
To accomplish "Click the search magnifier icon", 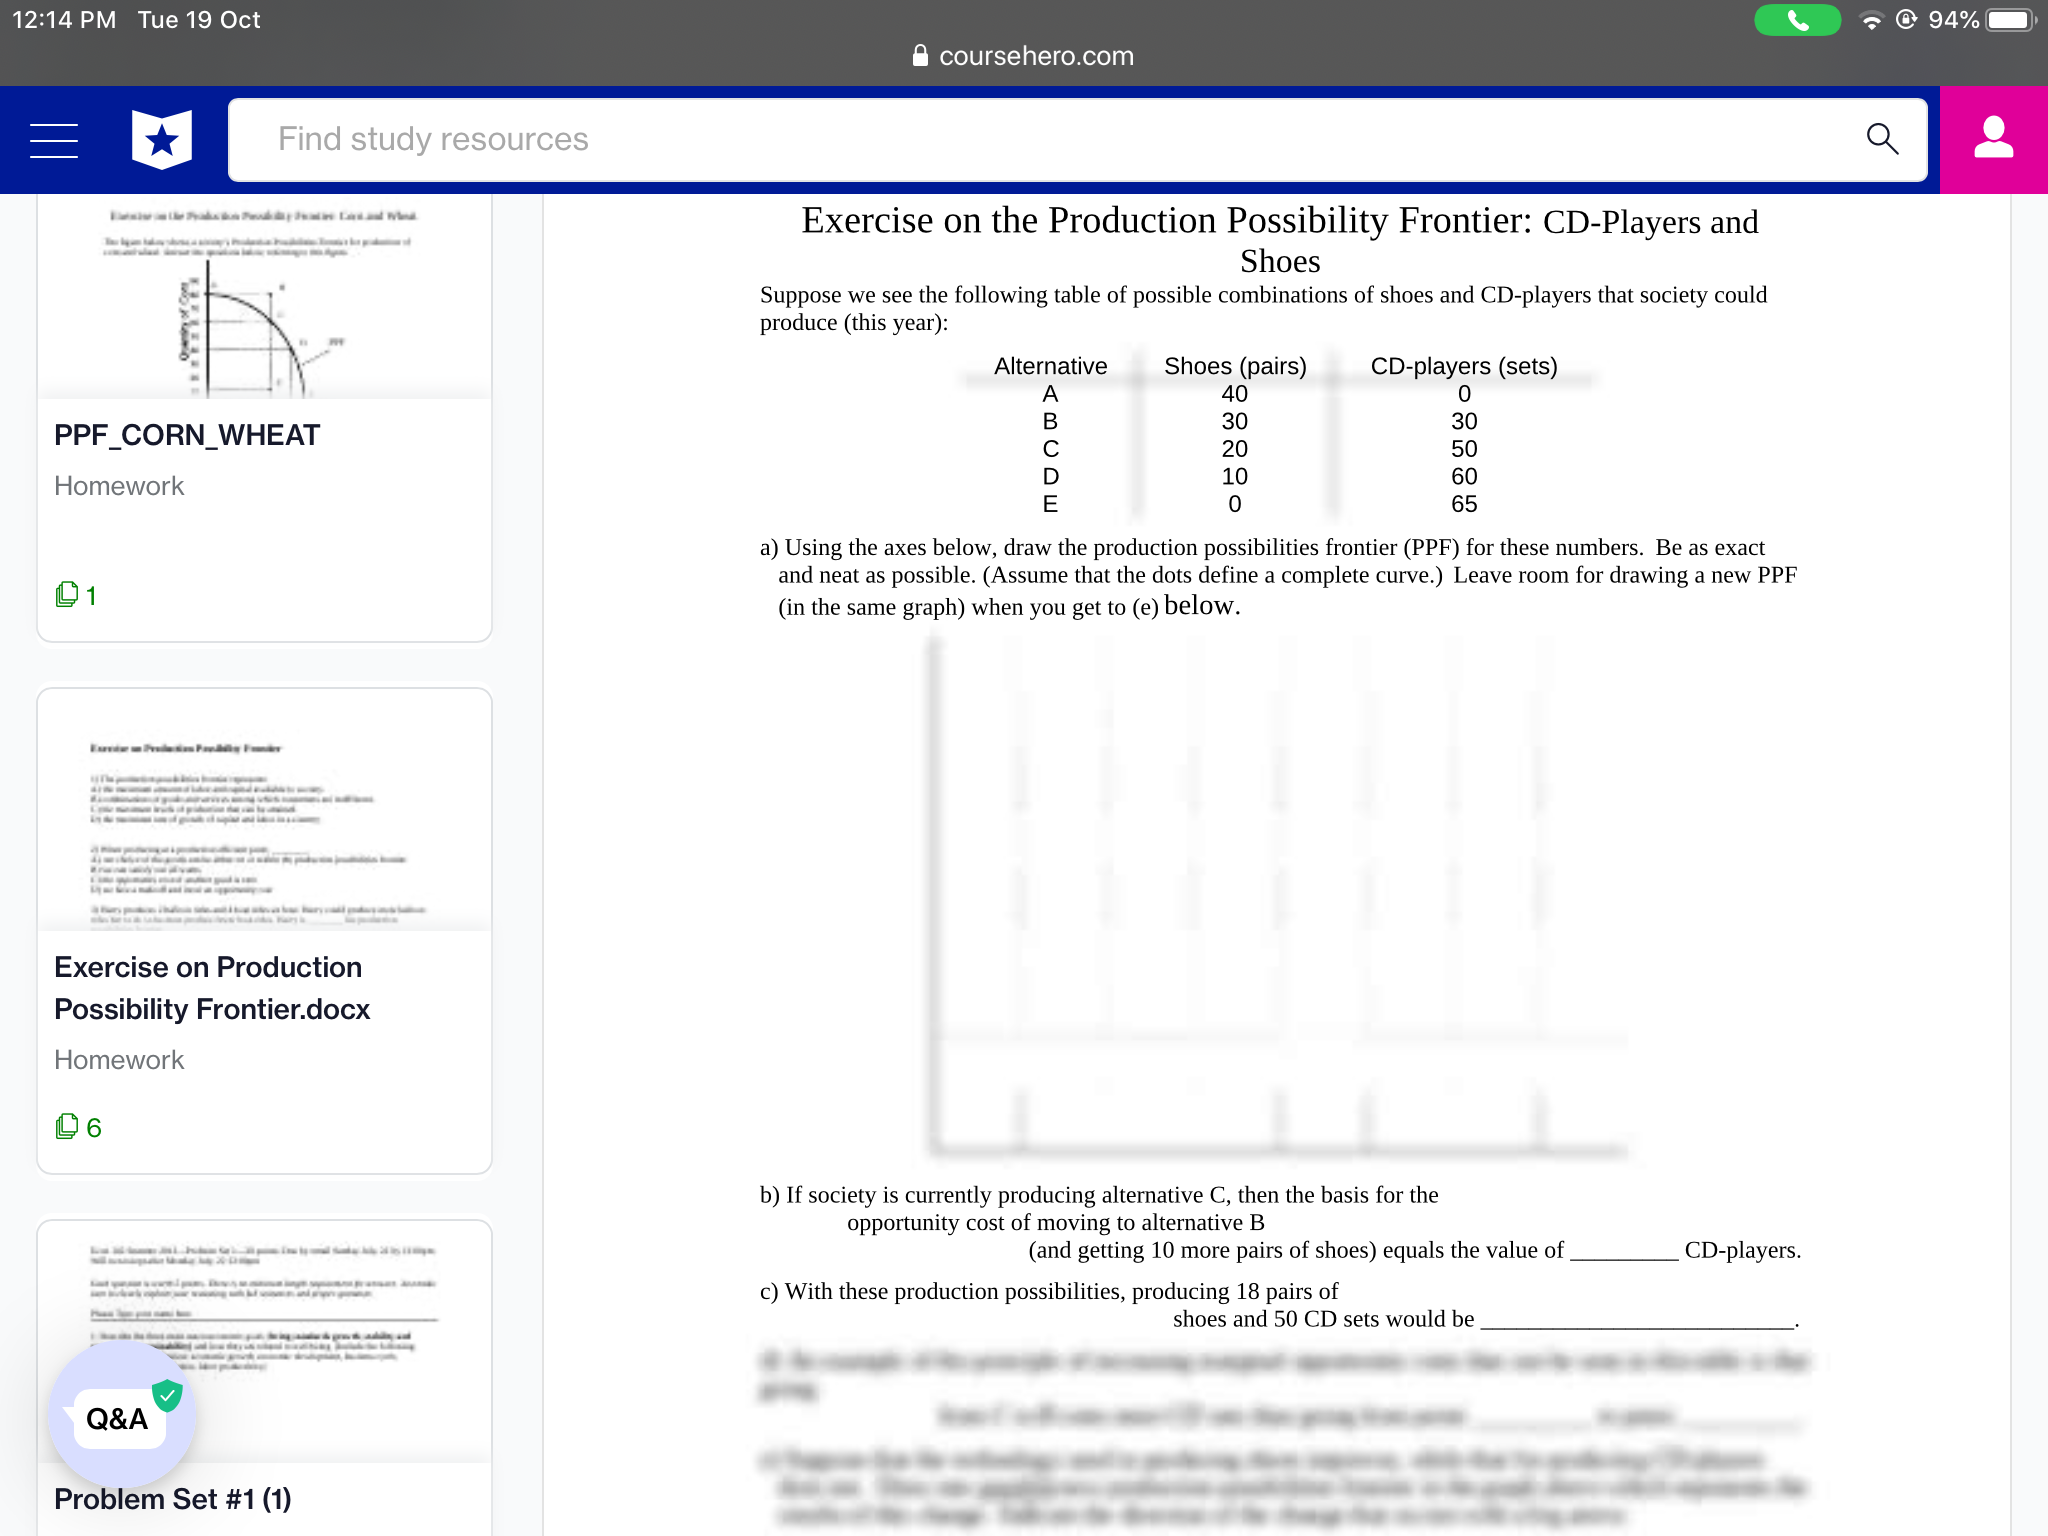I will tap(1882, 139).
